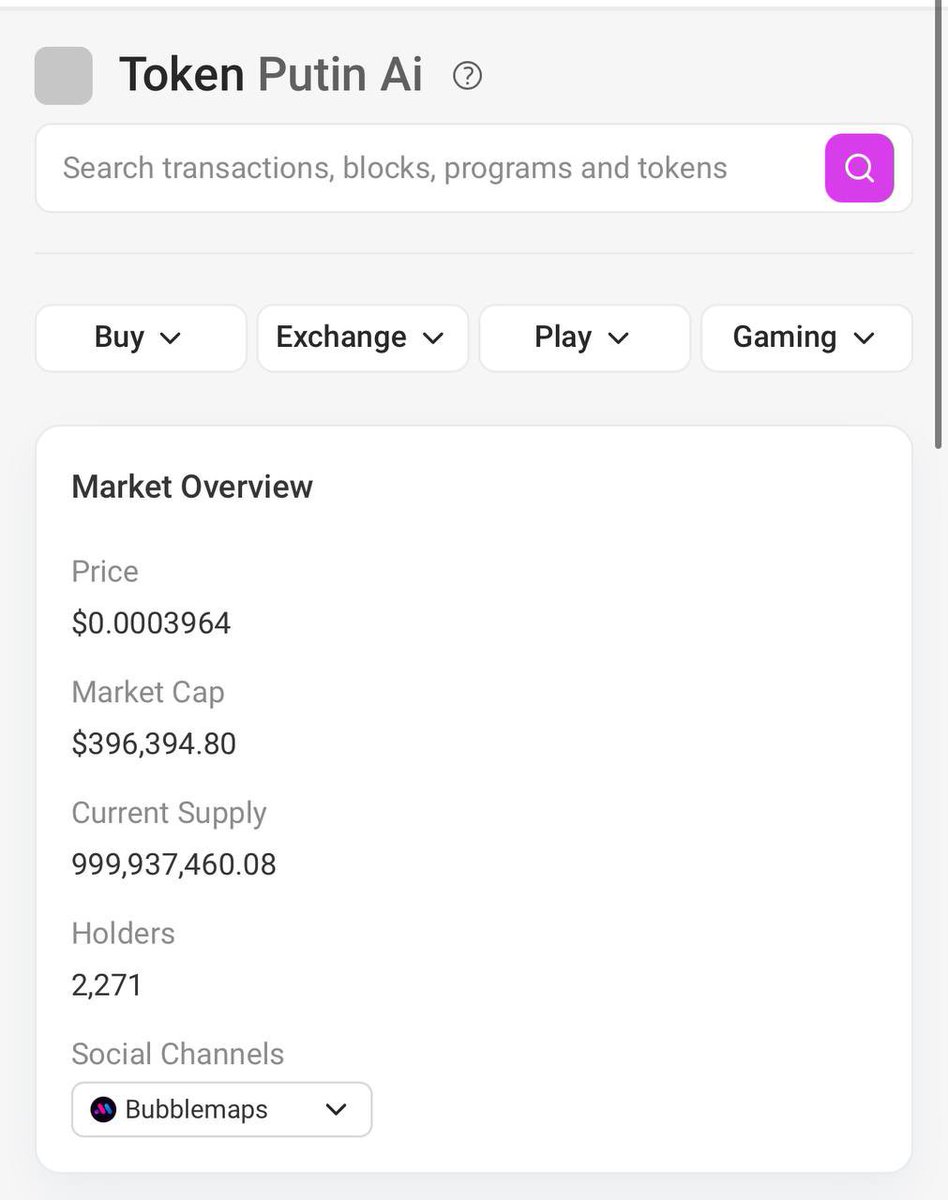Click the Market Cap label
This screenshot has width=948, height=1200.
[x=148, y=692]
